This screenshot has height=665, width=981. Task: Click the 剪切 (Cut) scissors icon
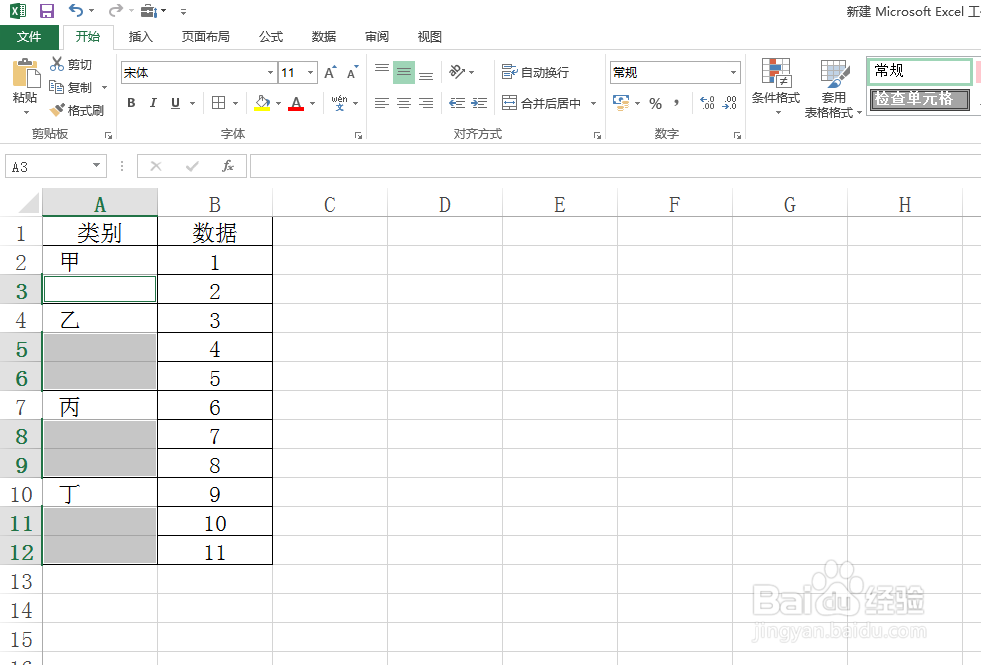(58, 64)
